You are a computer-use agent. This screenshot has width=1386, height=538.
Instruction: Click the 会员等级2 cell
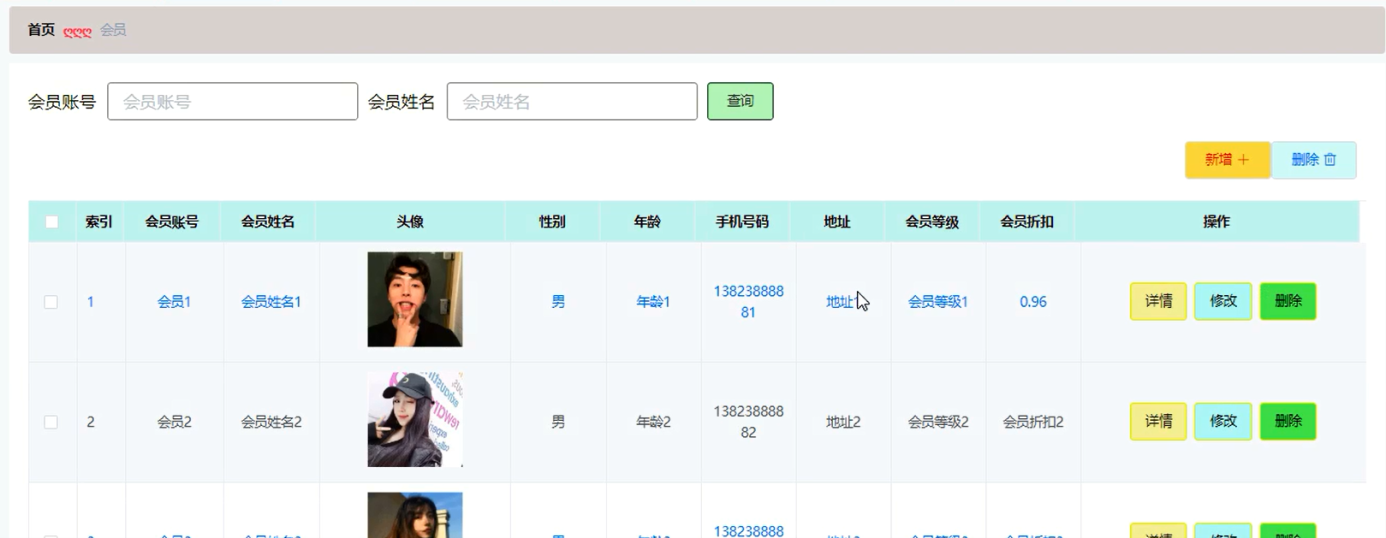point(938,422)
